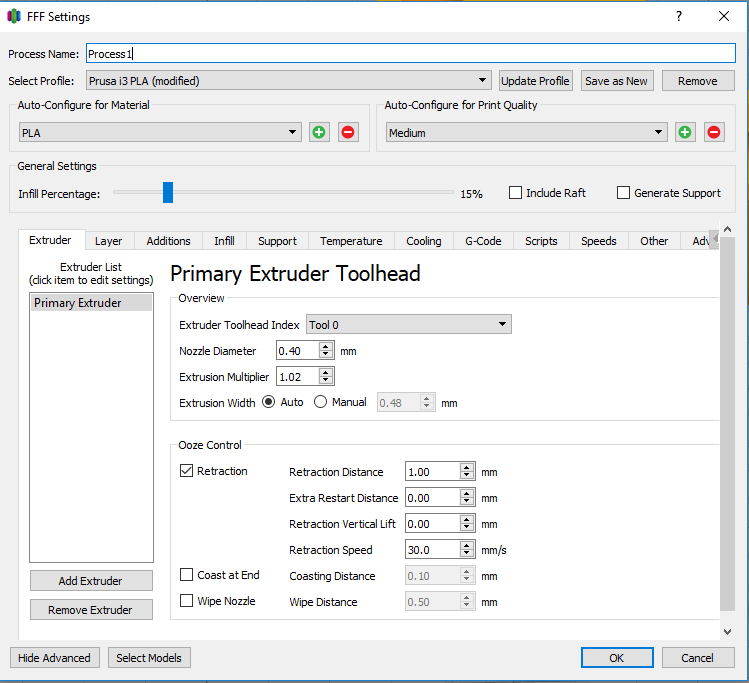Click the Remove Extruder button

coord(91,610)
